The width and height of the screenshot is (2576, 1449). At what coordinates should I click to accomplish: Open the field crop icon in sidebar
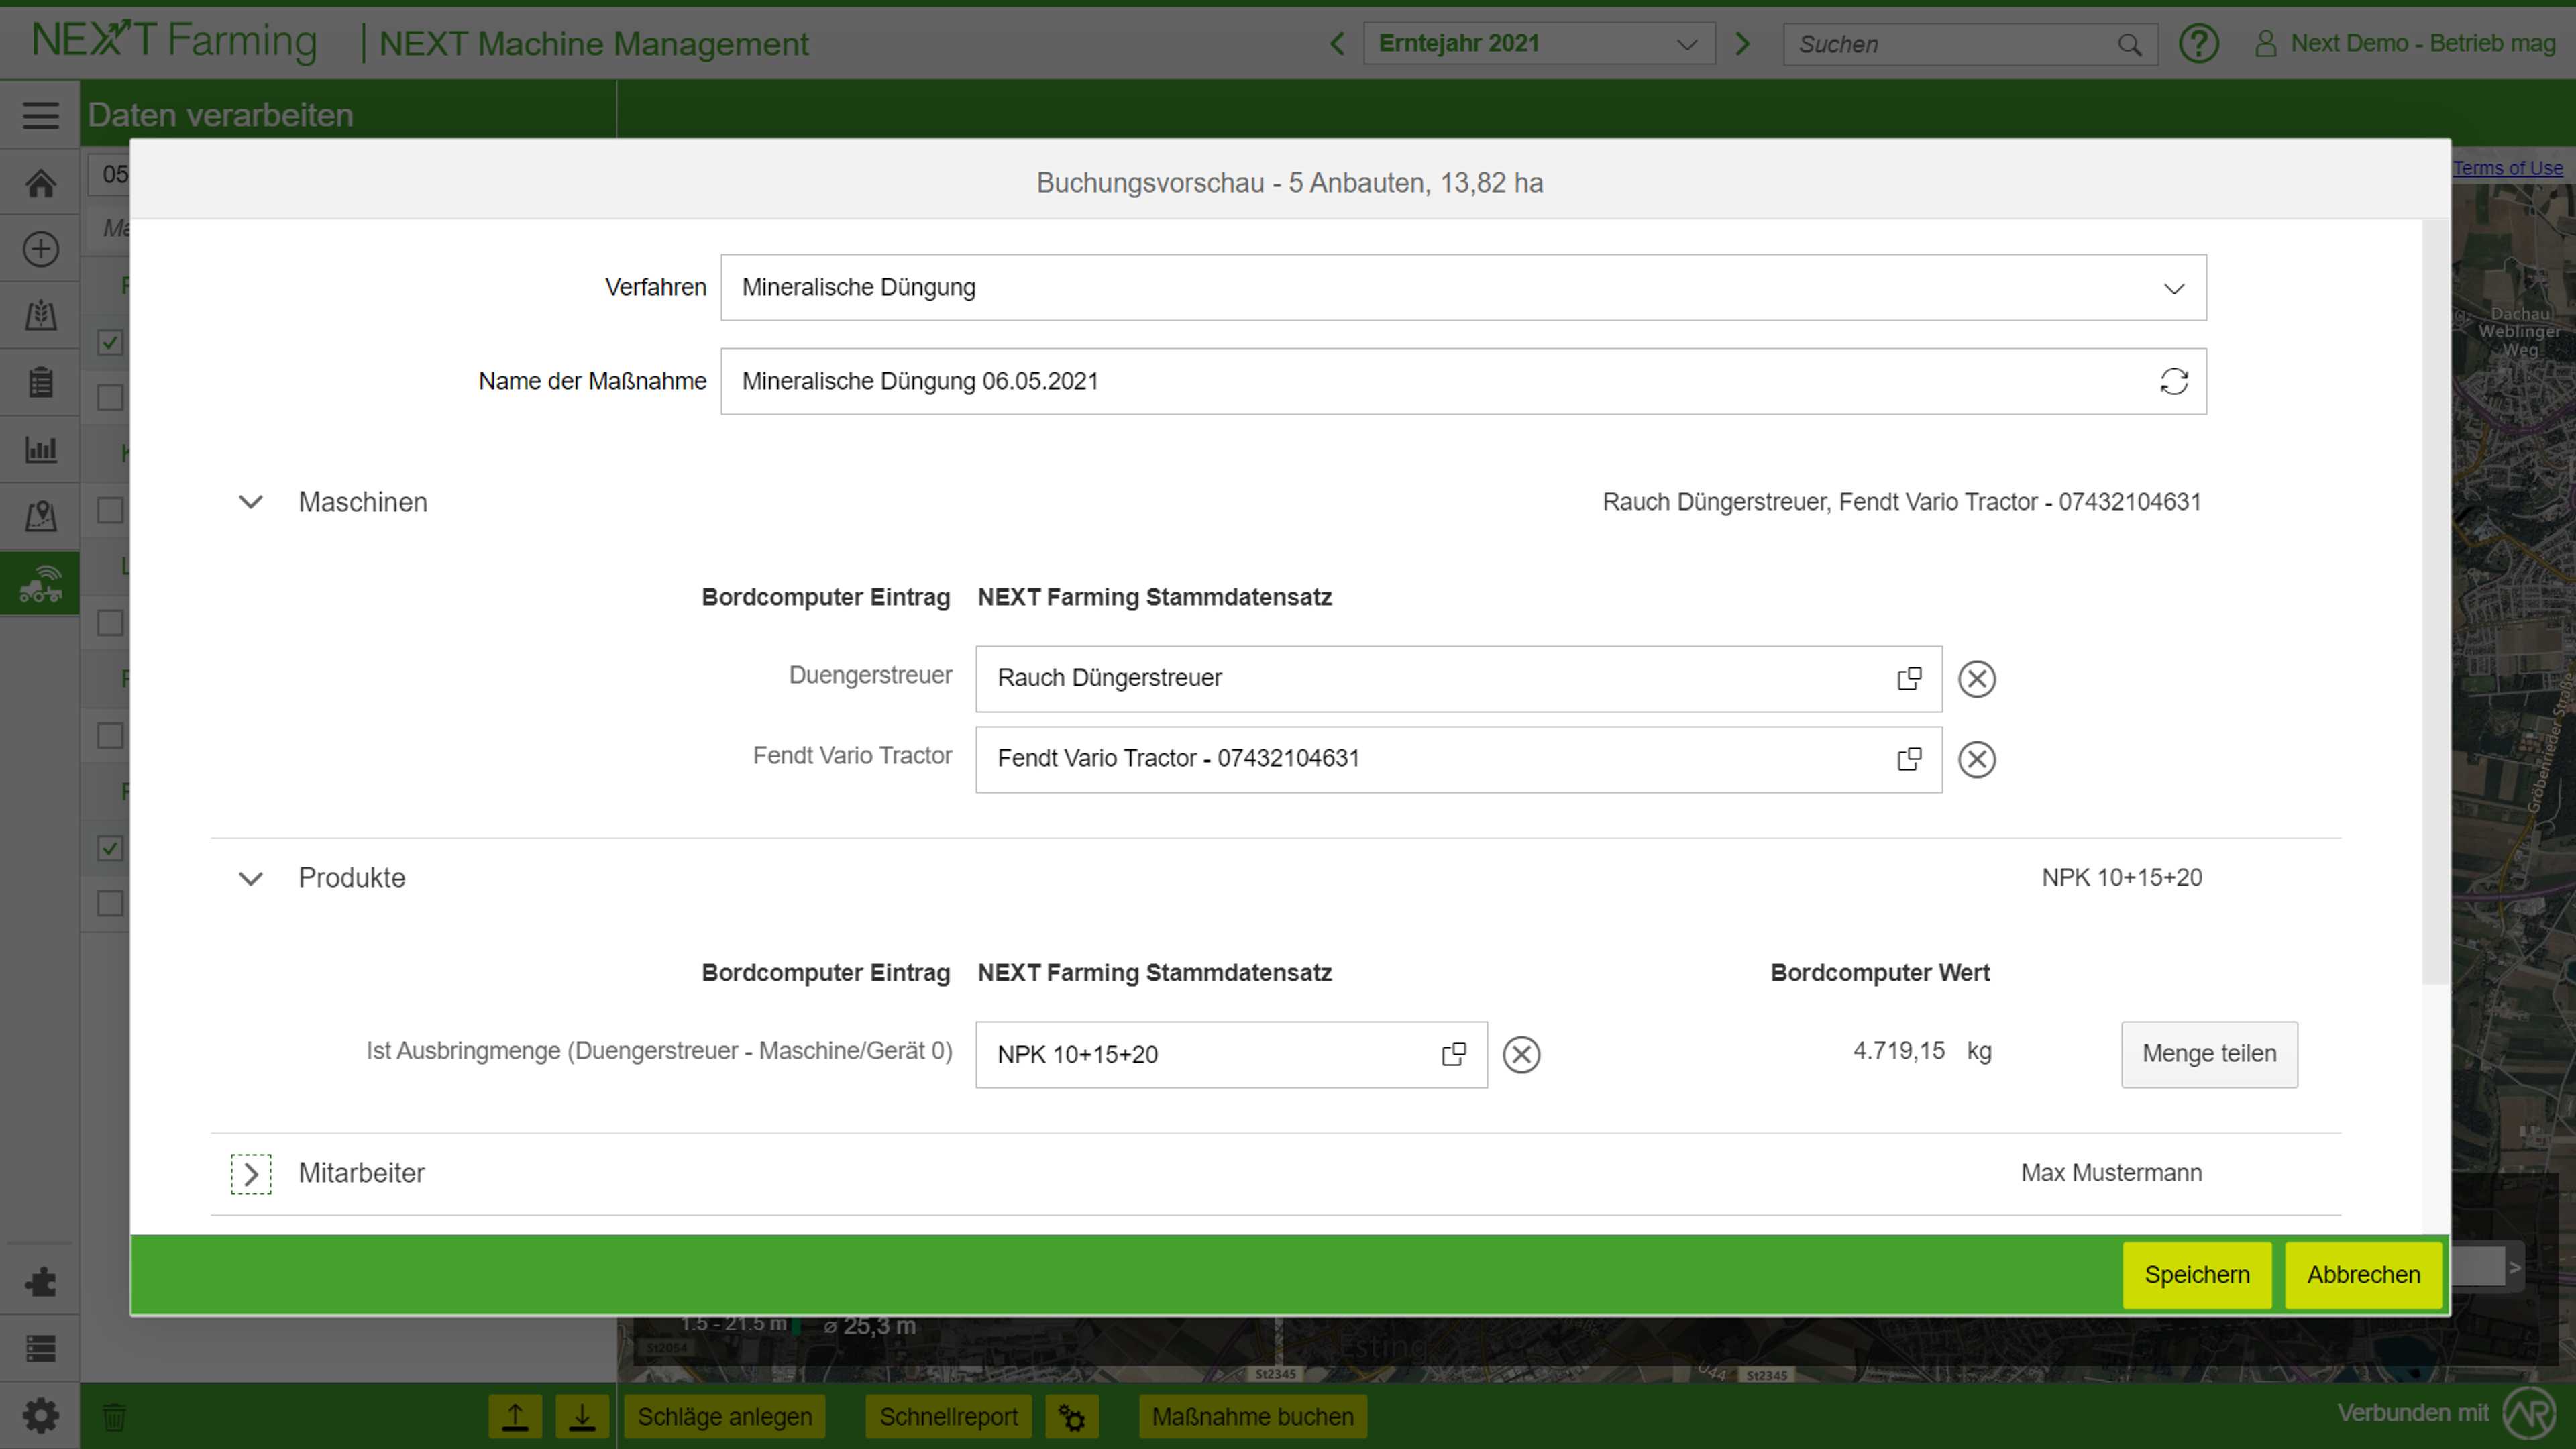click(x=40, y=316)
